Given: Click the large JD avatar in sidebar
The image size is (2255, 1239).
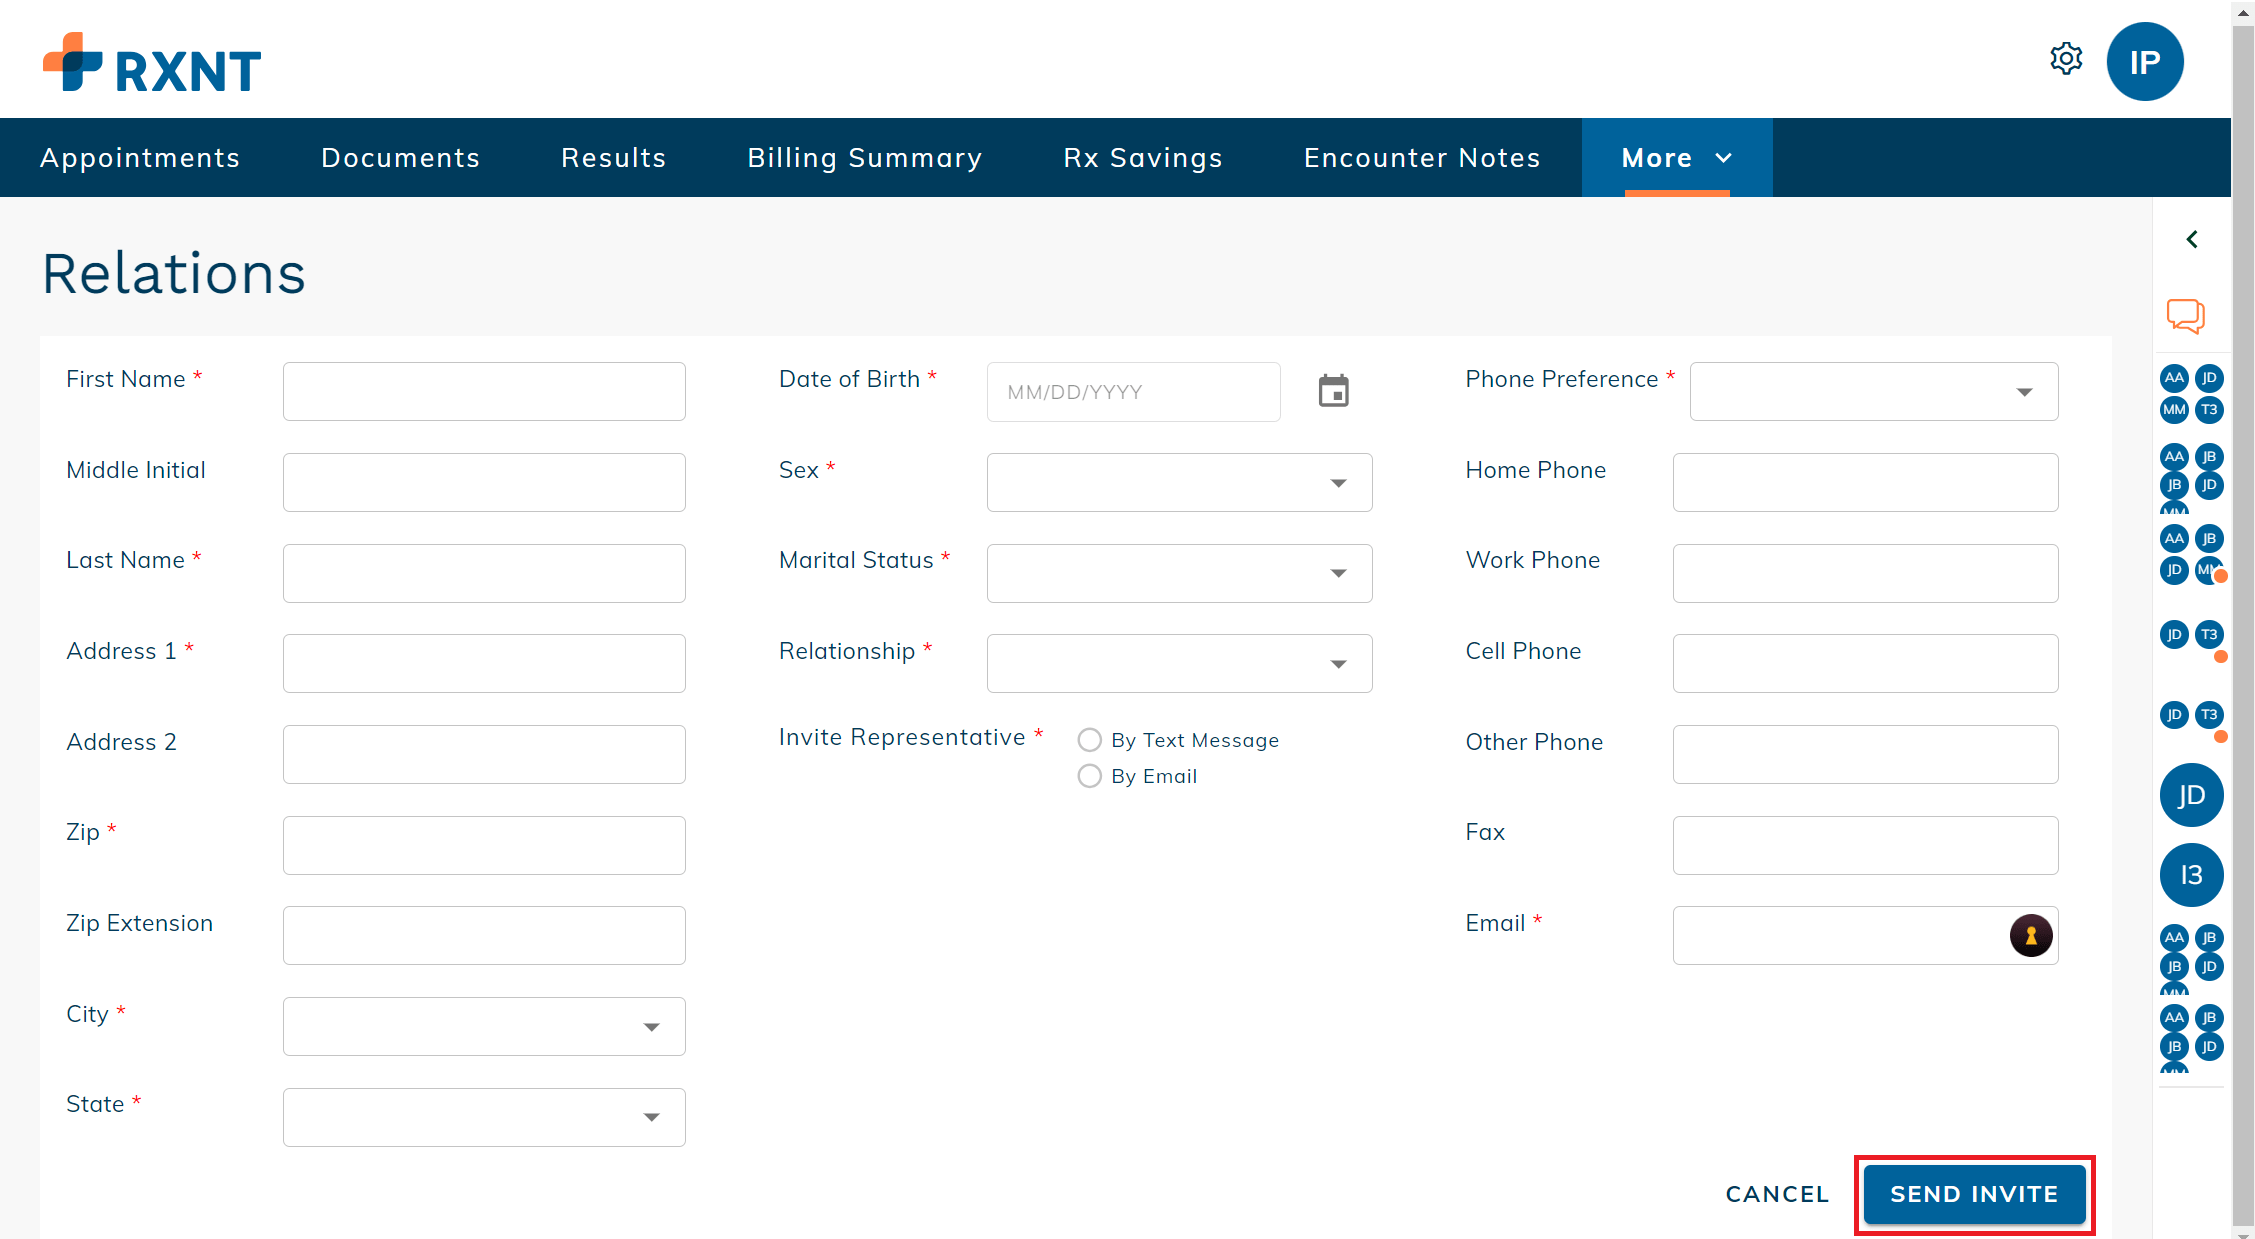Looking at the screenshot, I should tap(2190, 795).
